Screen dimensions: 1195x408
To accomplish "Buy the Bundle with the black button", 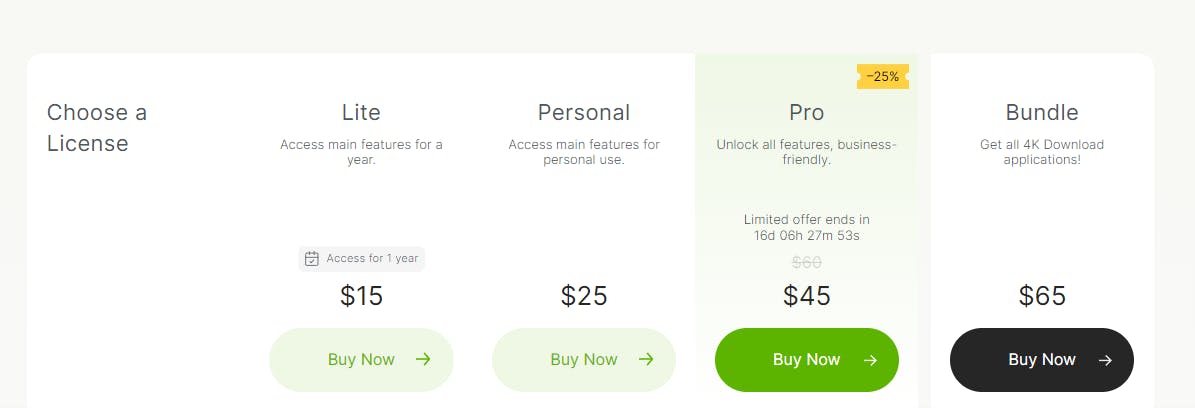I will coord(1042,360).
